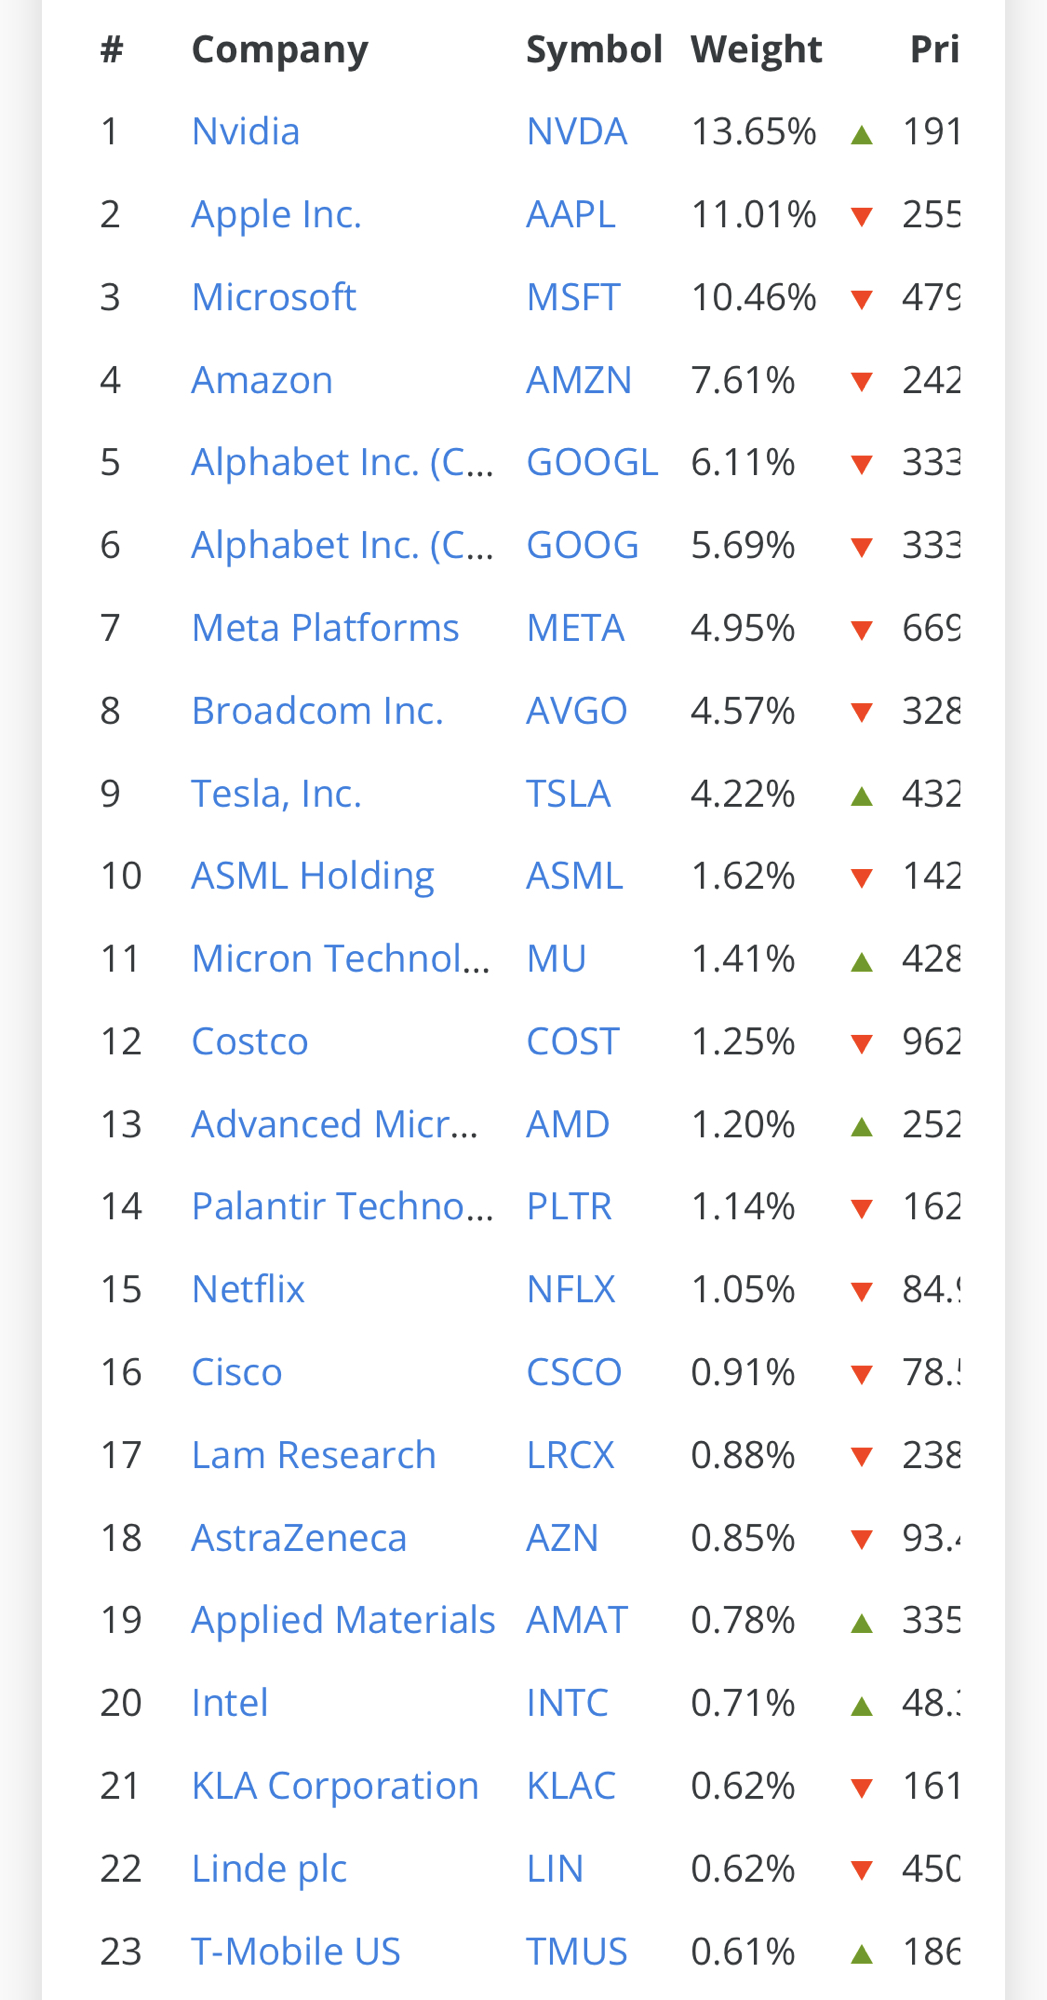Screen dimensions: 1047x2000
Task: Click the red down arrow beside Apple
Action: (x=861, y=216)
